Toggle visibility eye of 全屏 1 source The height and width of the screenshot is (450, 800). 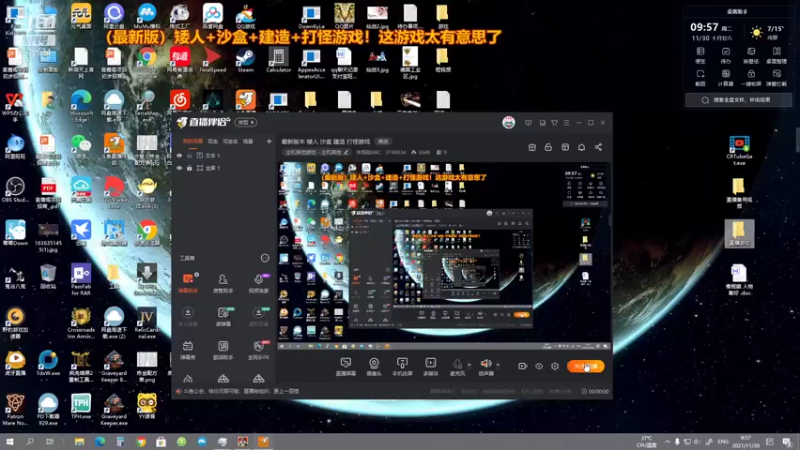pyautogui.click(x=179, y=168)
